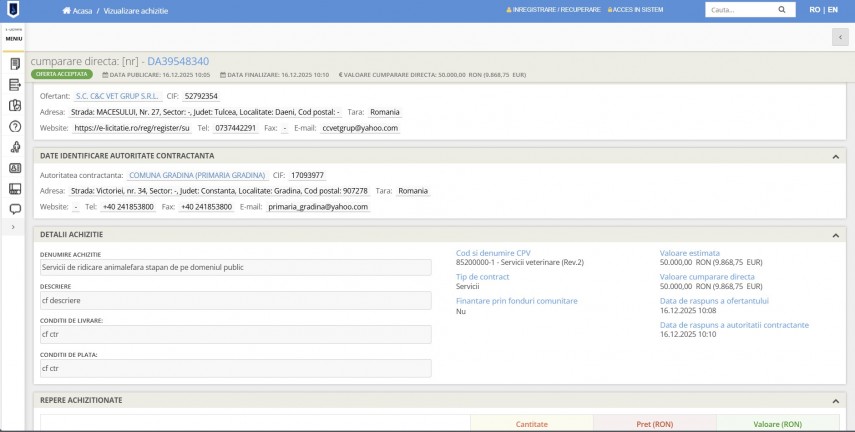Viewport: 855px width, 432px height.
Task: Open the help question mark icon
Action: click(x=15, y=126)
